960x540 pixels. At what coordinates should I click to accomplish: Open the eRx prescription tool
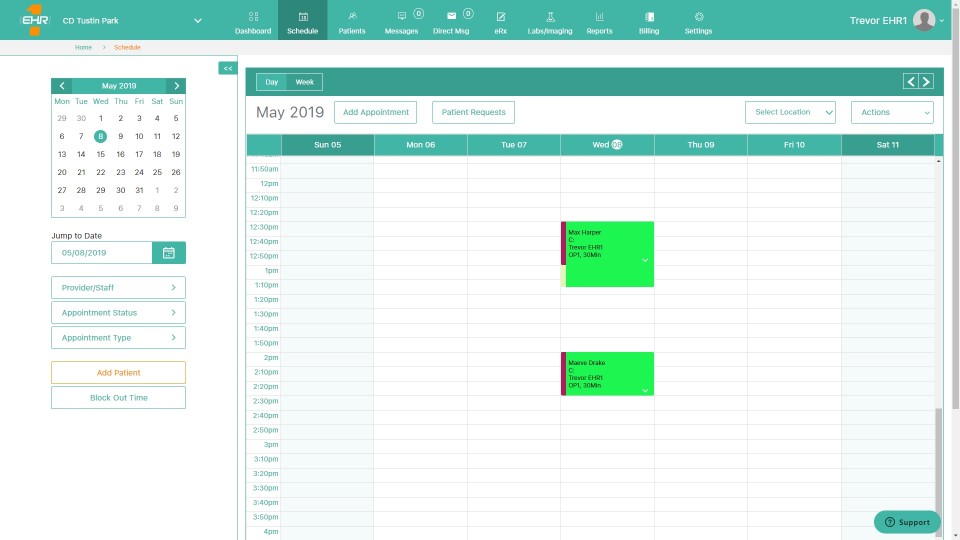(x=501, y=21)
